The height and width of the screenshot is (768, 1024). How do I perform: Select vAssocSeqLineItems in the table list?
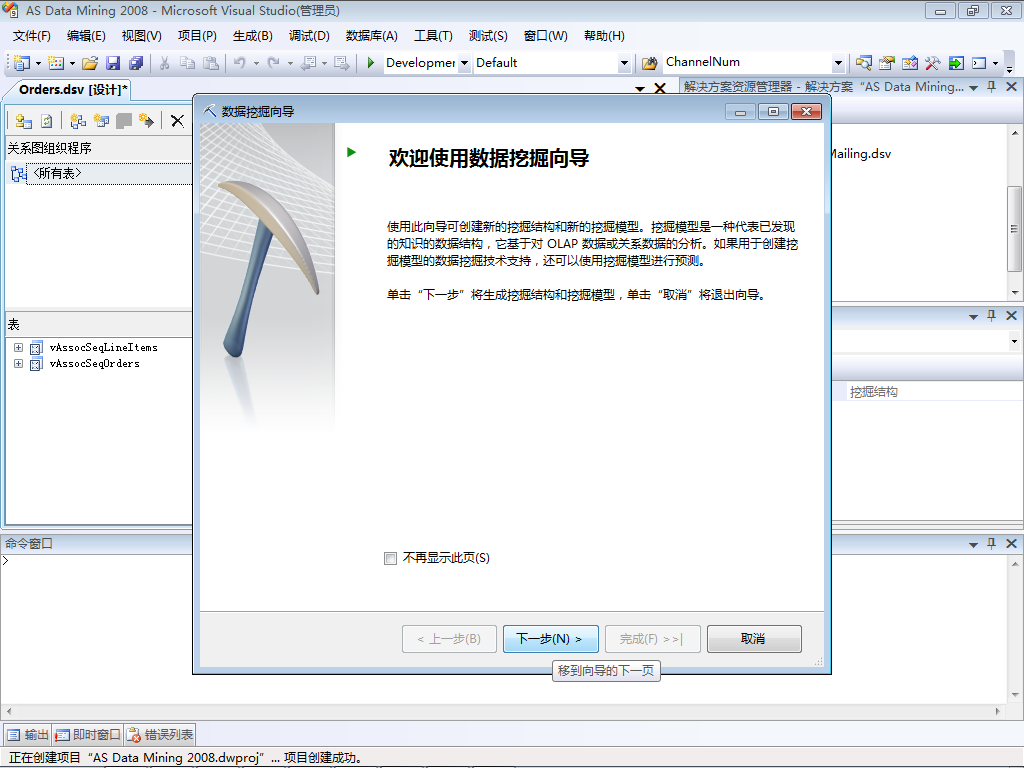[103, 347]
